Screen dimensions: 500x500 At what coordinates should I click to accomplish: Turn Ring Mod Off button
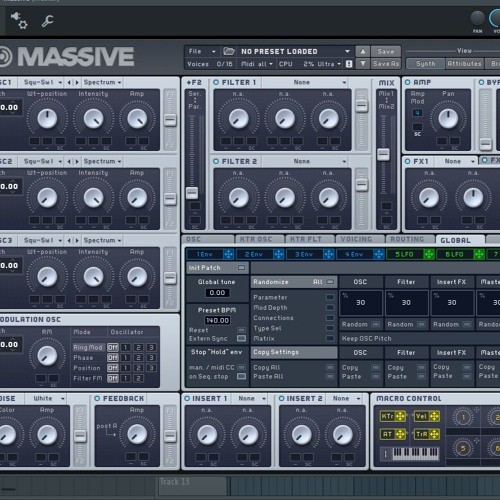113,347
